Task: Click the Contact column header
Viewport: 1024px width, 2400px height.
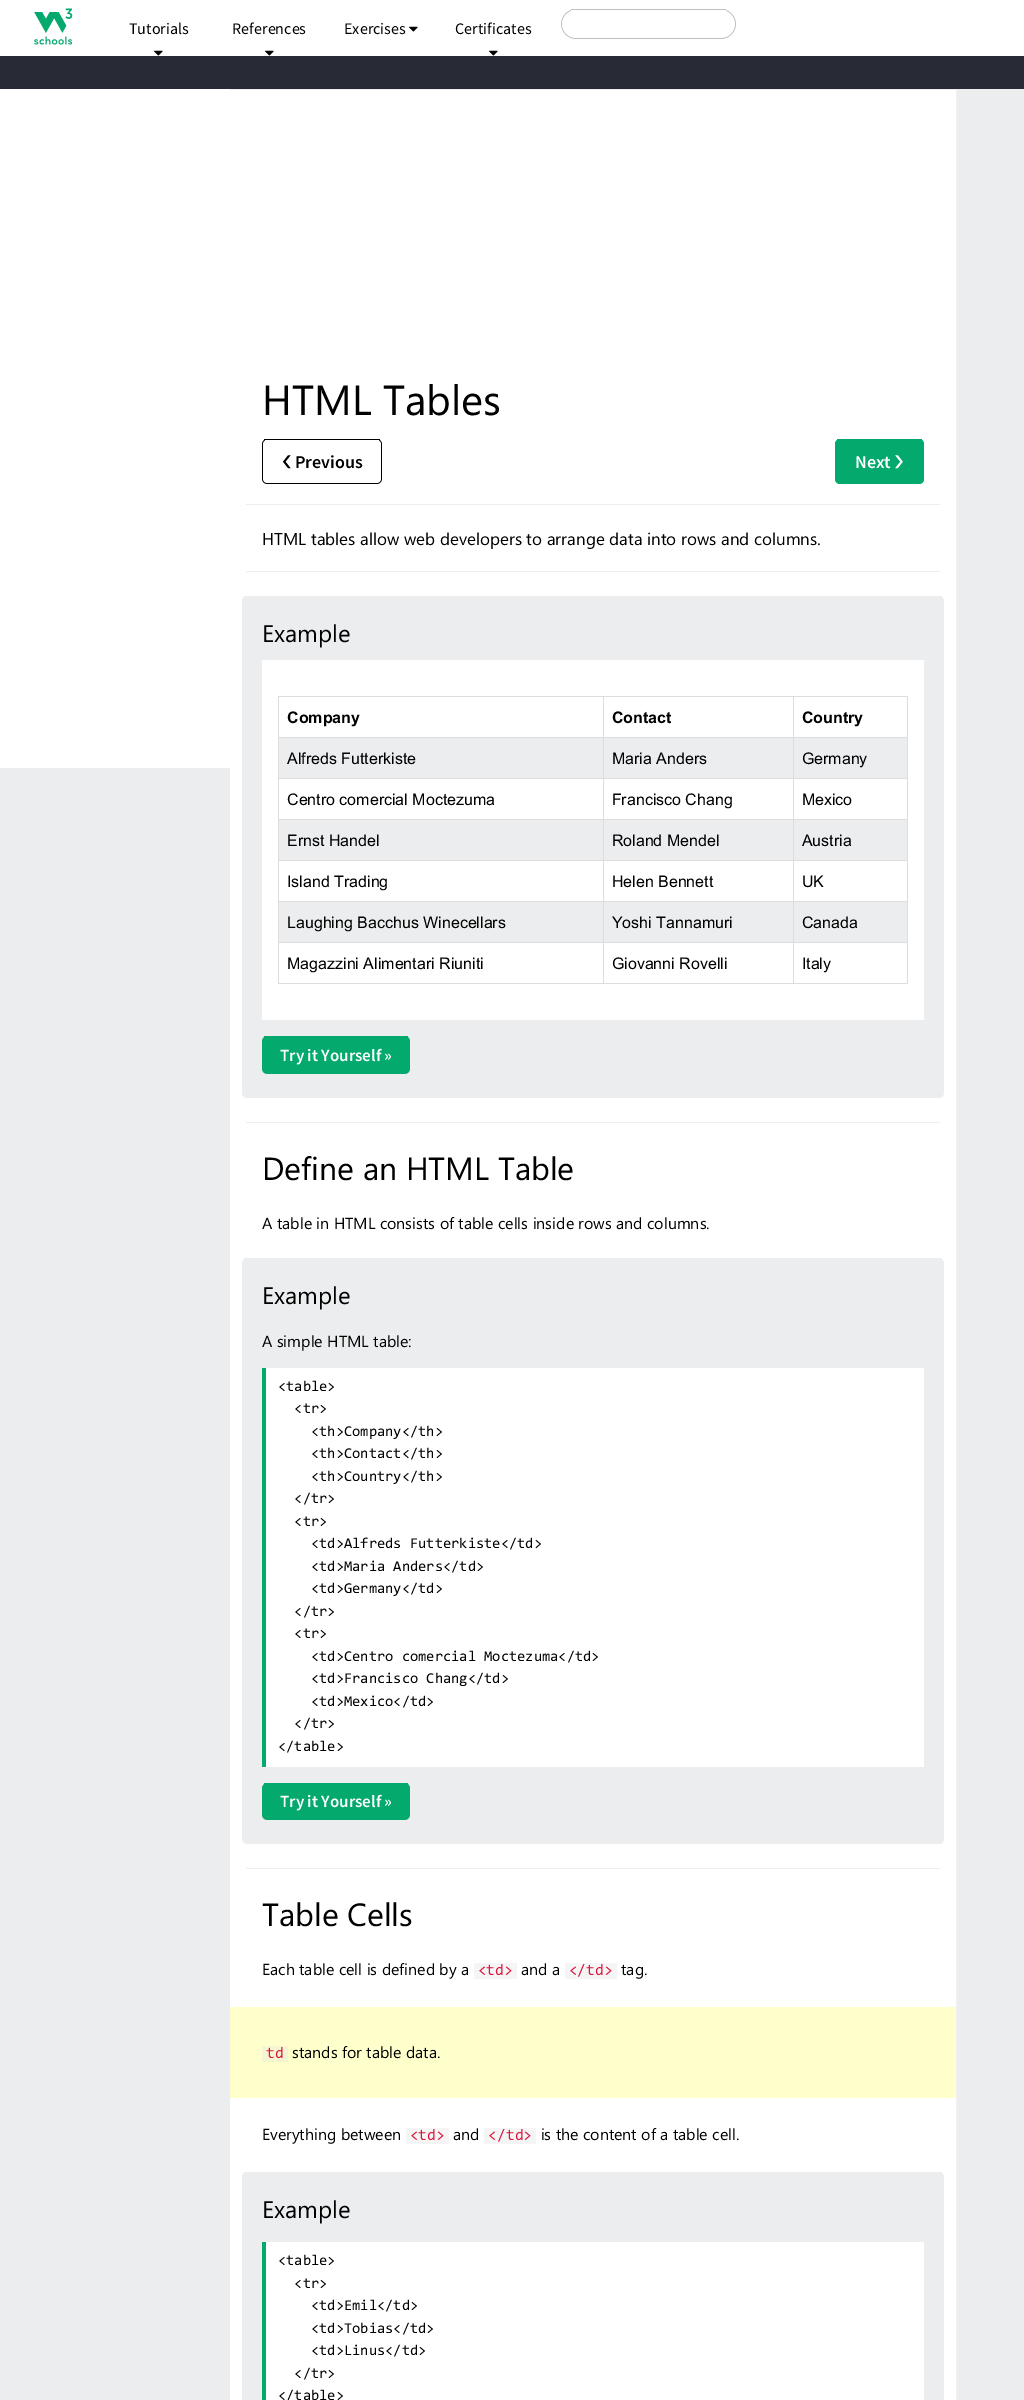Action: tap(698, 717)
